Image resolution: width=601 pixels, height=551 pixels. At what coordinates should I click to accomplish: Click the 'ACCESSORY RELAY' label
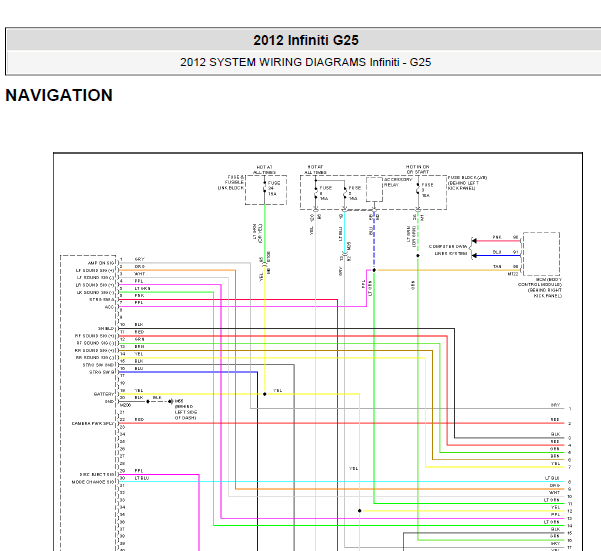coord(398,182)
